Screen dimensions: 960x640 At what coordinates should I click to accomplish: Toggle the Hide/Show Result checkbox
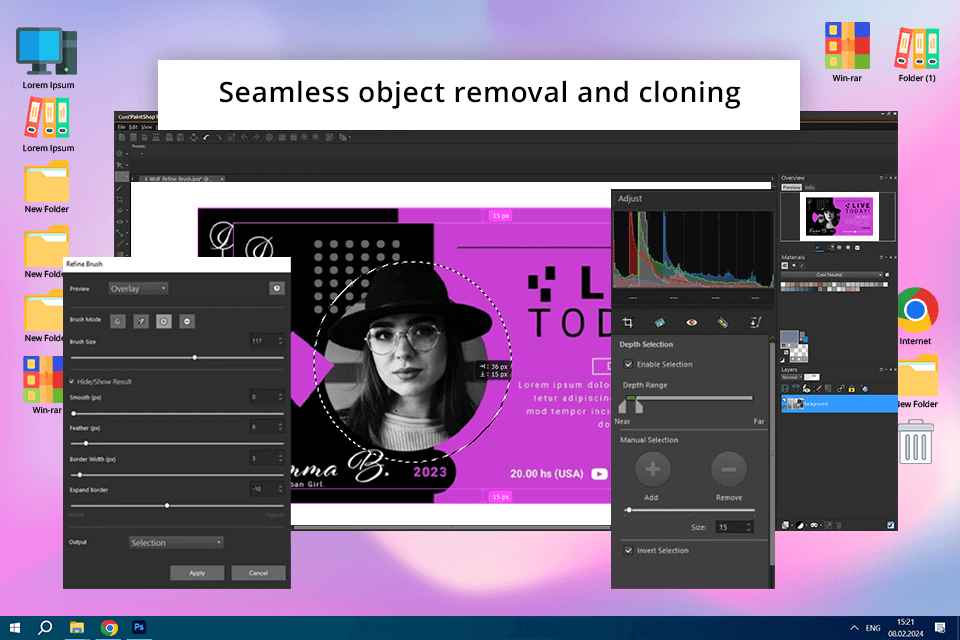(72, 382)
